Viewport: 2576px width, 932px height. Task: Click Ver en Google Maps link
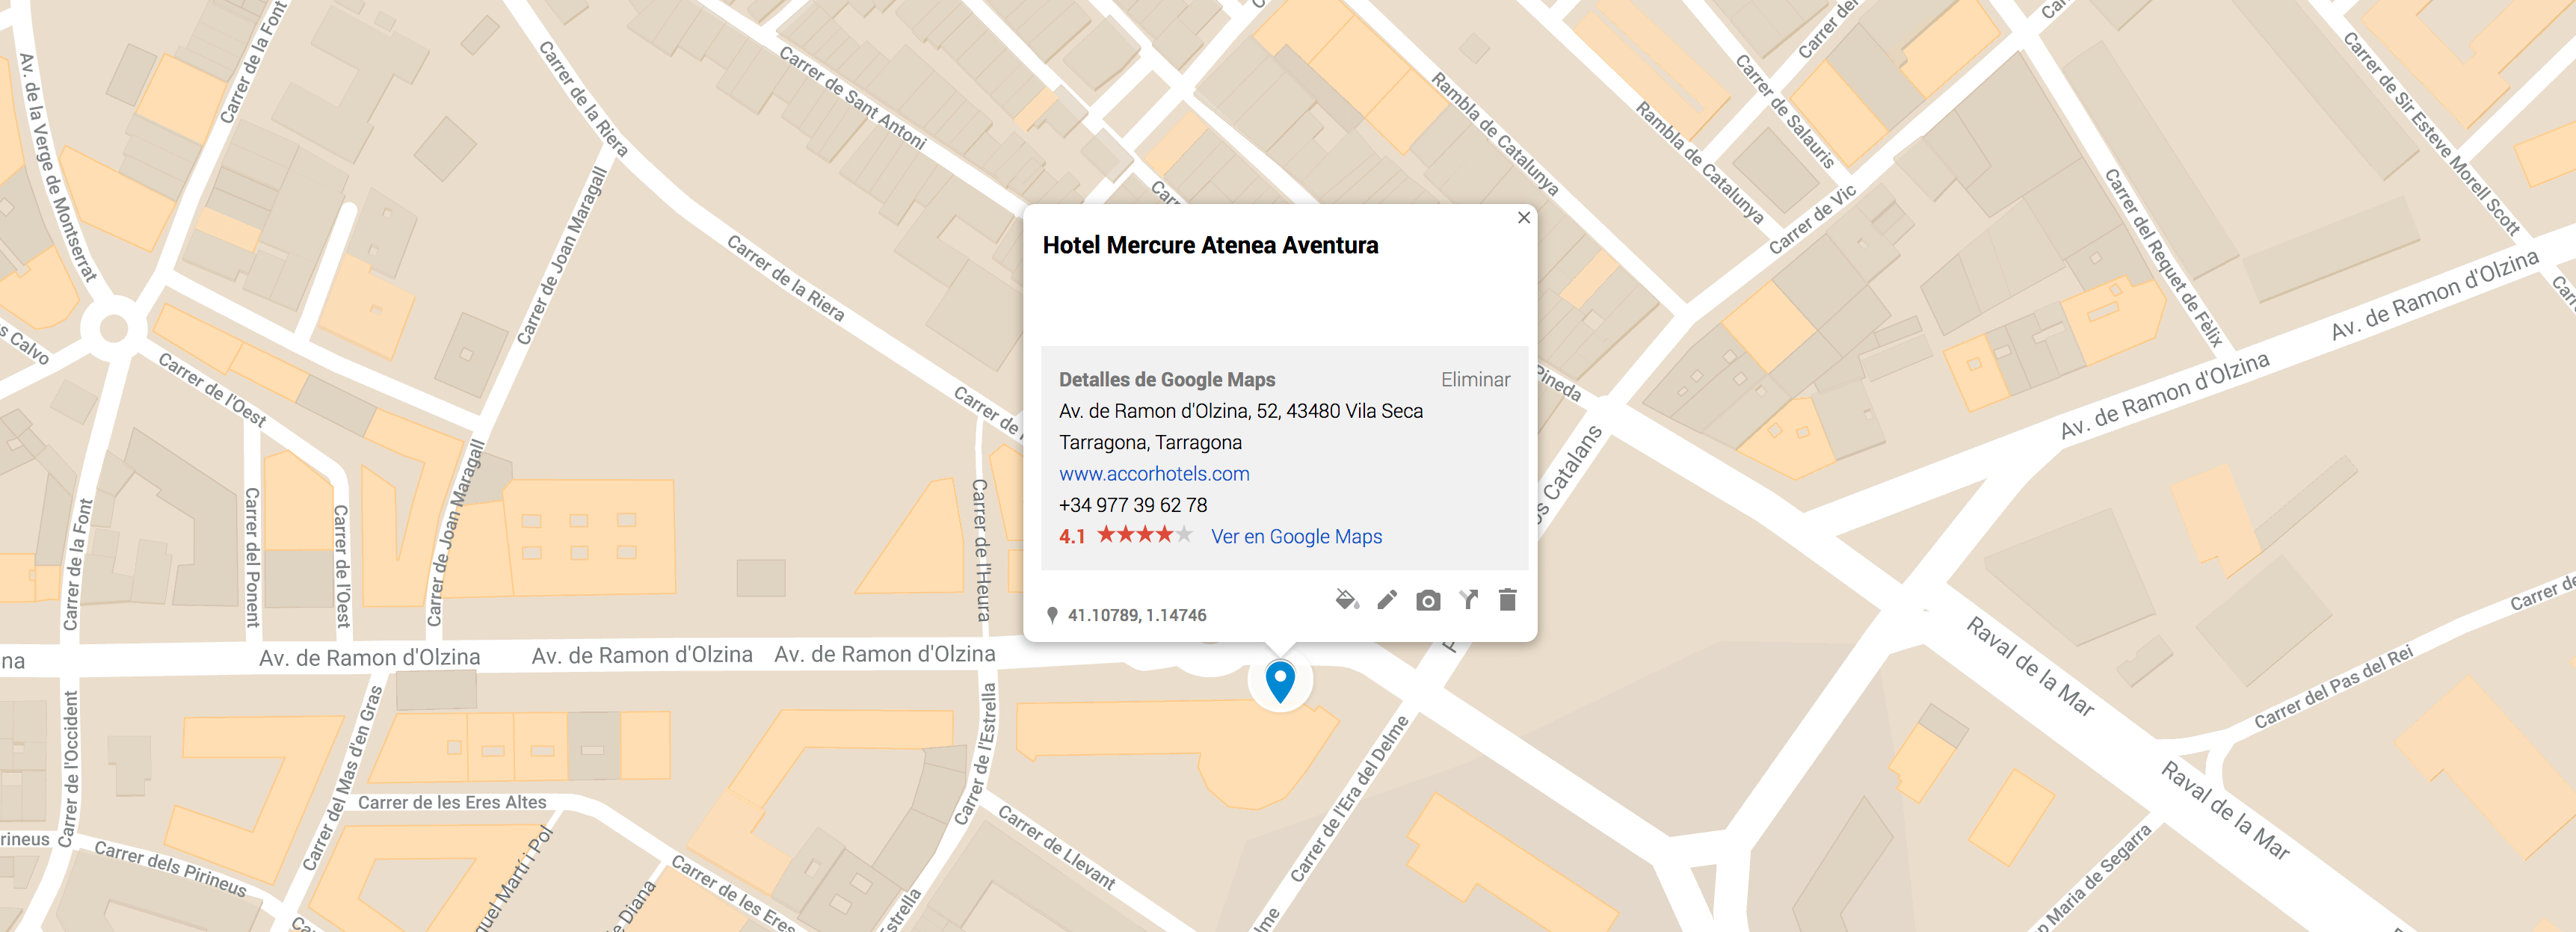pos(1296,537)
